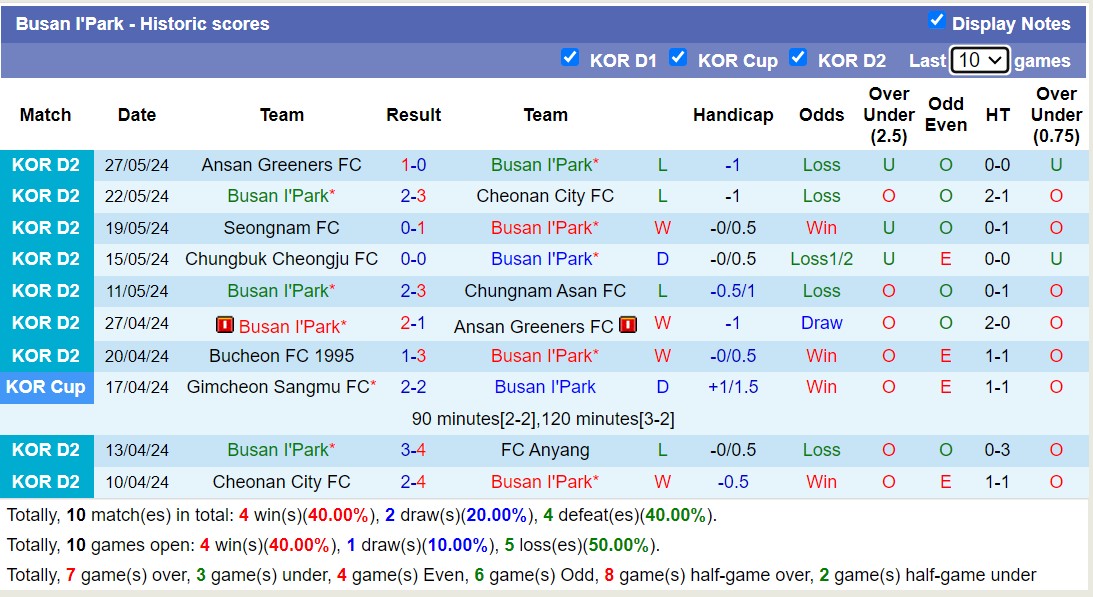Click the Date column header
This screenshot has height=597, width=1093.
point(137,115)
